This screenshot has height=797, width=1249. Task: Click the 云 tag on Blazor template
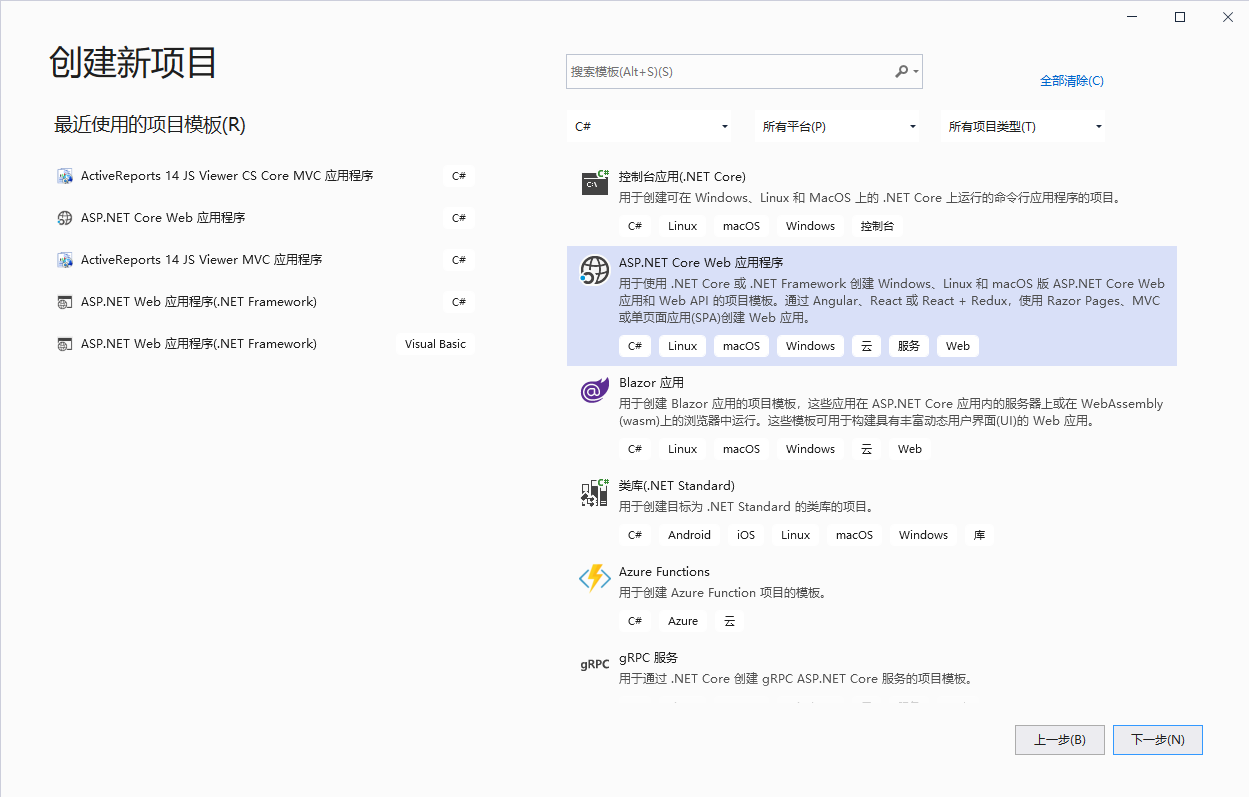coord(867,449)
